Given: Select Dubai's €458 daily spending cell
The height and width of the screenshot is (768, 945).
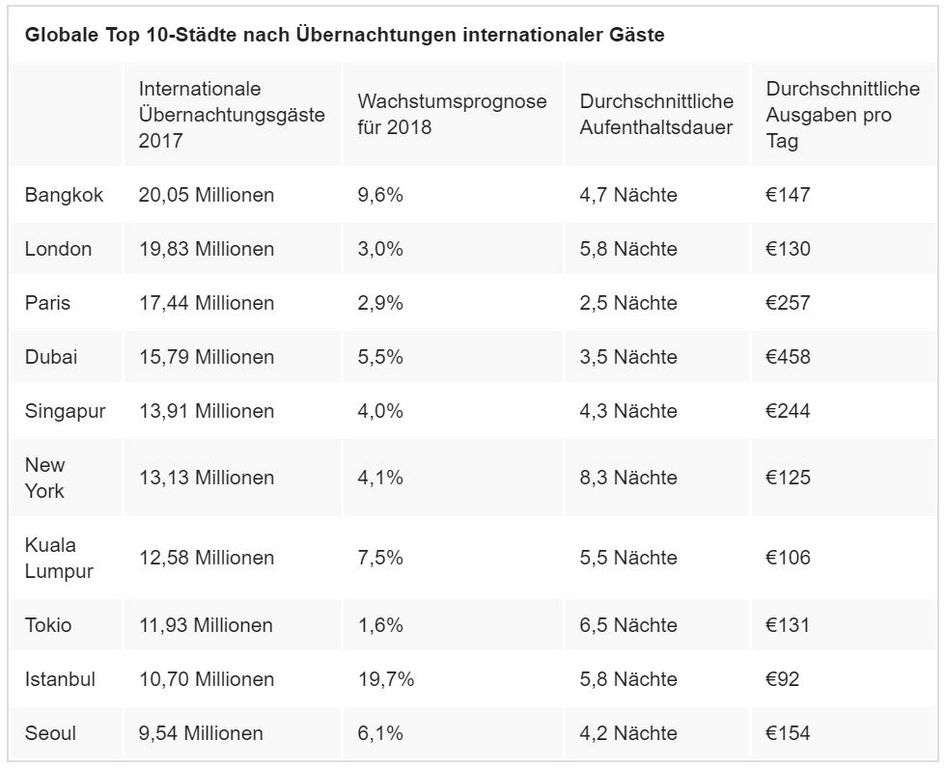Looking at the screenshot, I should click(x=788, y=357).
